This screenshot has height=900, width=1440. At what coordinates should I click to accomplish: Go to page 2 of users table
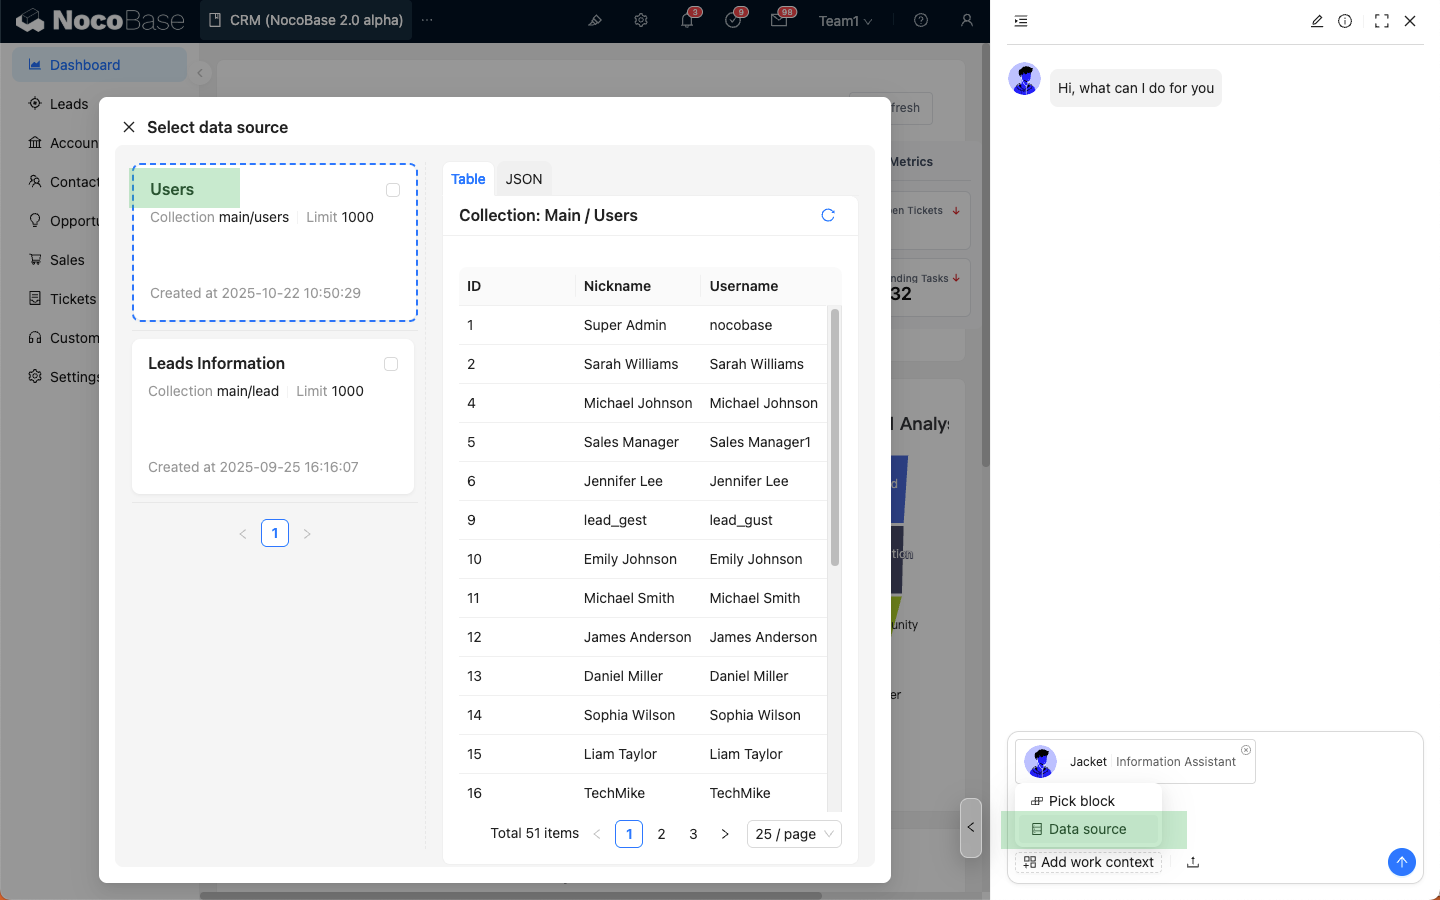(661, 834)
